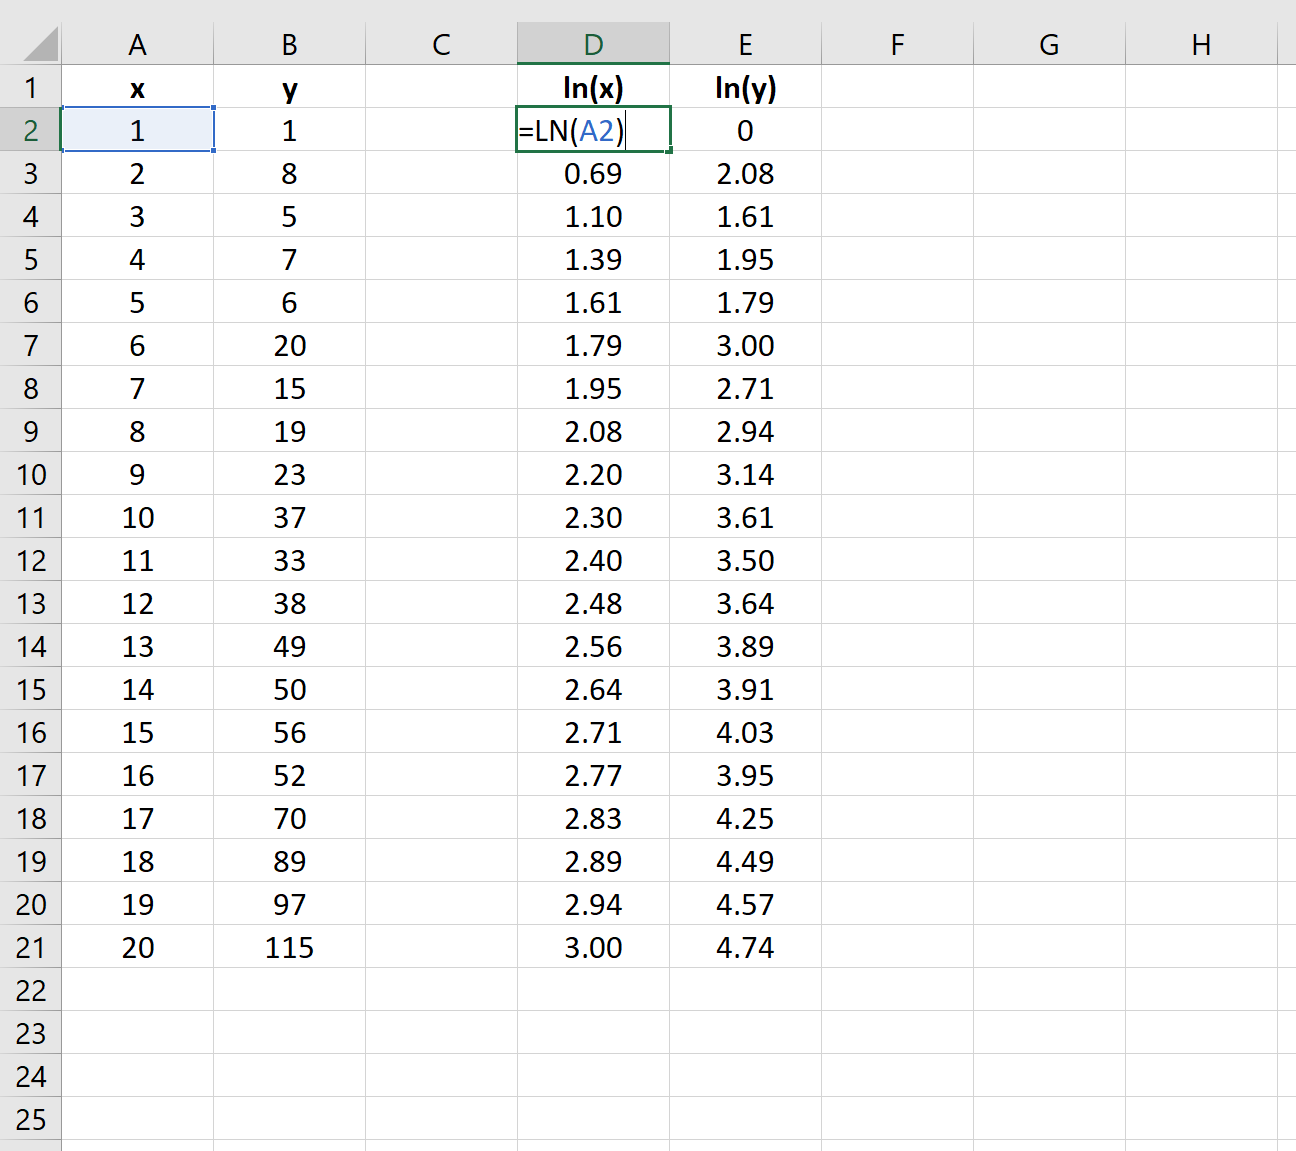
Task: Click the x header cell in A1
Action: click(x=138, y=87)
